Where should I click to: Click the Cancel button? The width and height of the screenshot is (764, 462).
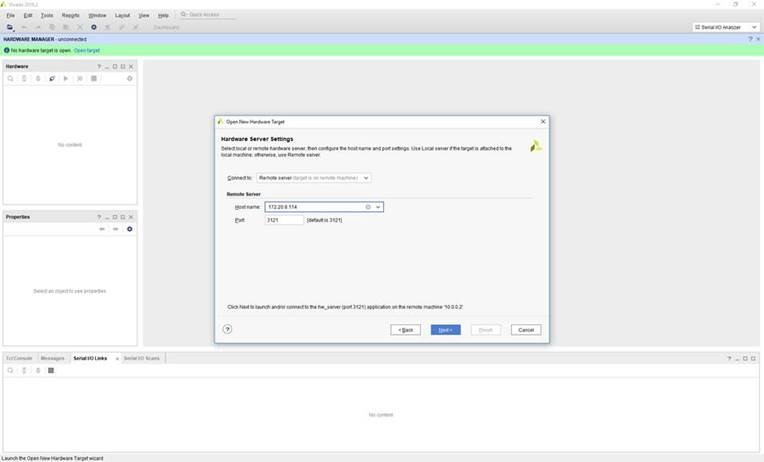point(526,330)
